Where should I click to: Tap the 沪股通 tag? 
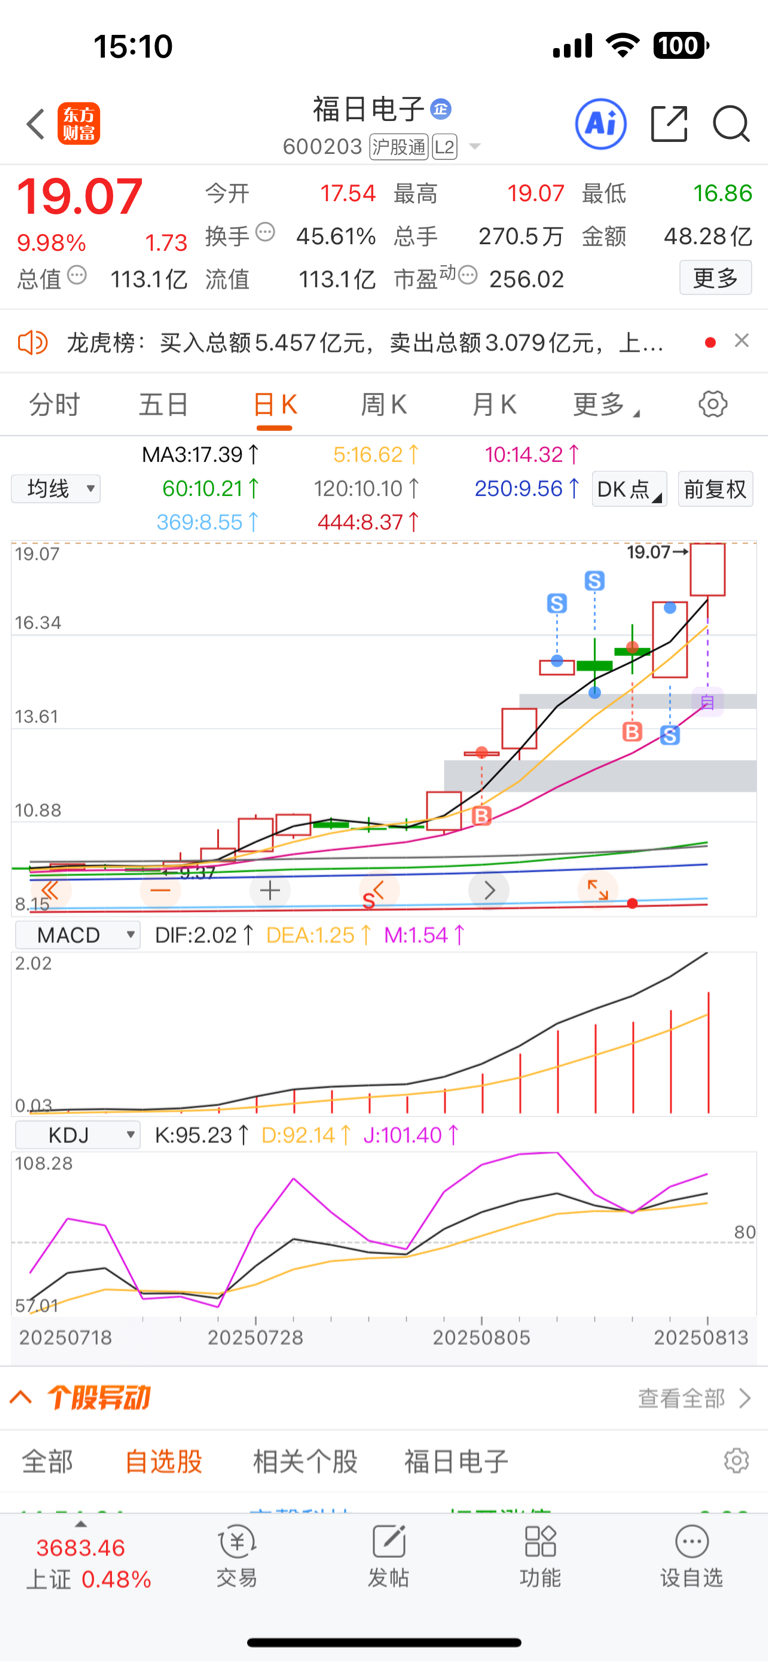(399, 147)
